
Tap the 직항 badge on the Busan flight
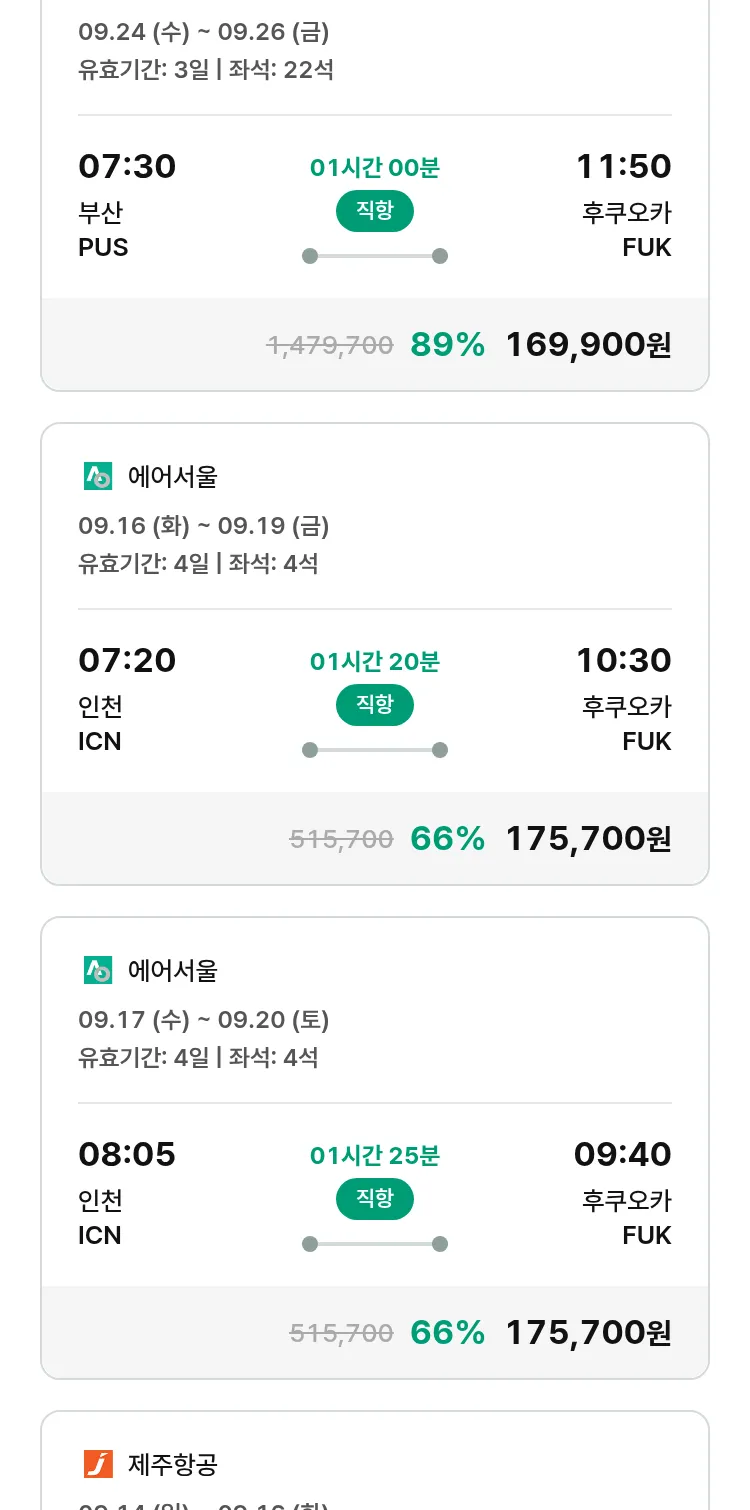click(374, 211)
